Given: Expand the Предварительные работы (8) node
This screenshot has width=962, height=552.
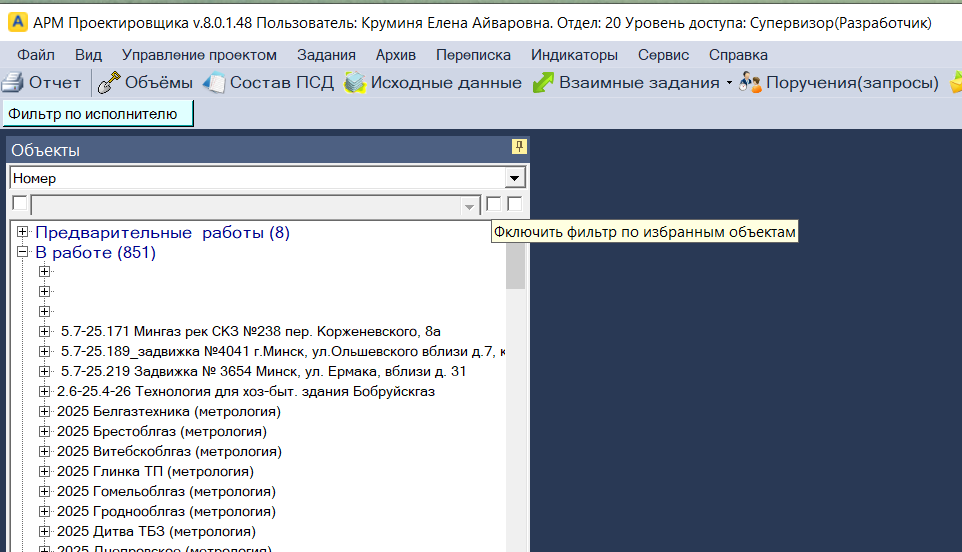Looking at the screenshot, I should click(23, 232).
